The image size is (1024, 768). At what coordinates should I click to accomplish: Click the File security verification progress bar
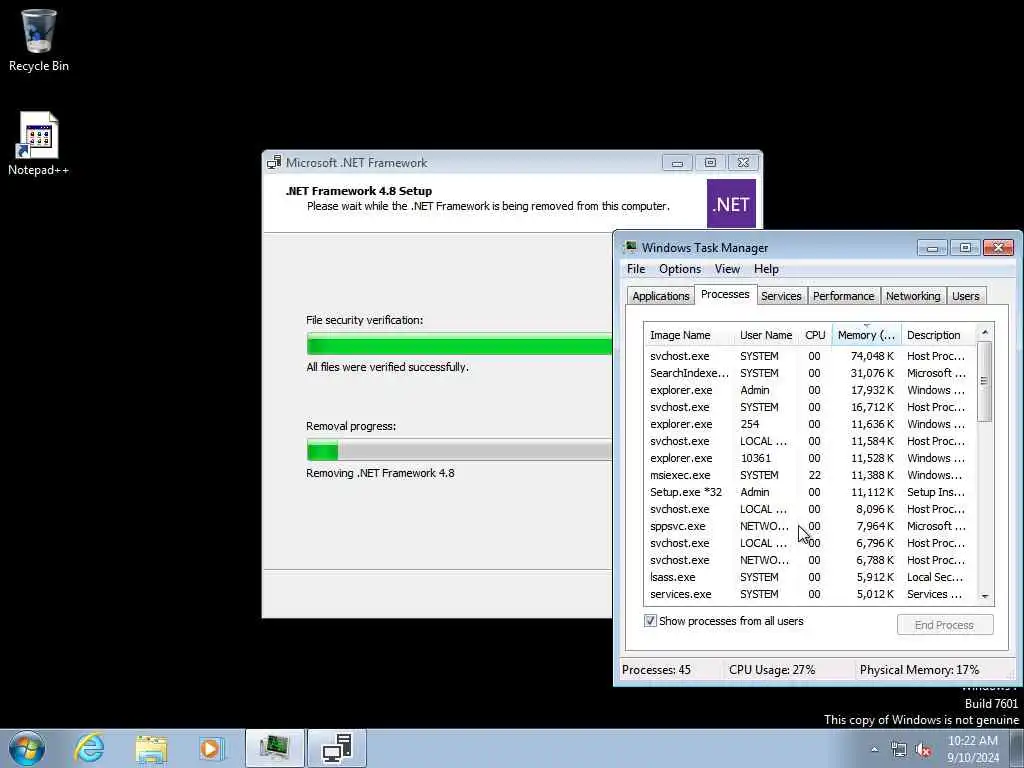click(459, 344)
